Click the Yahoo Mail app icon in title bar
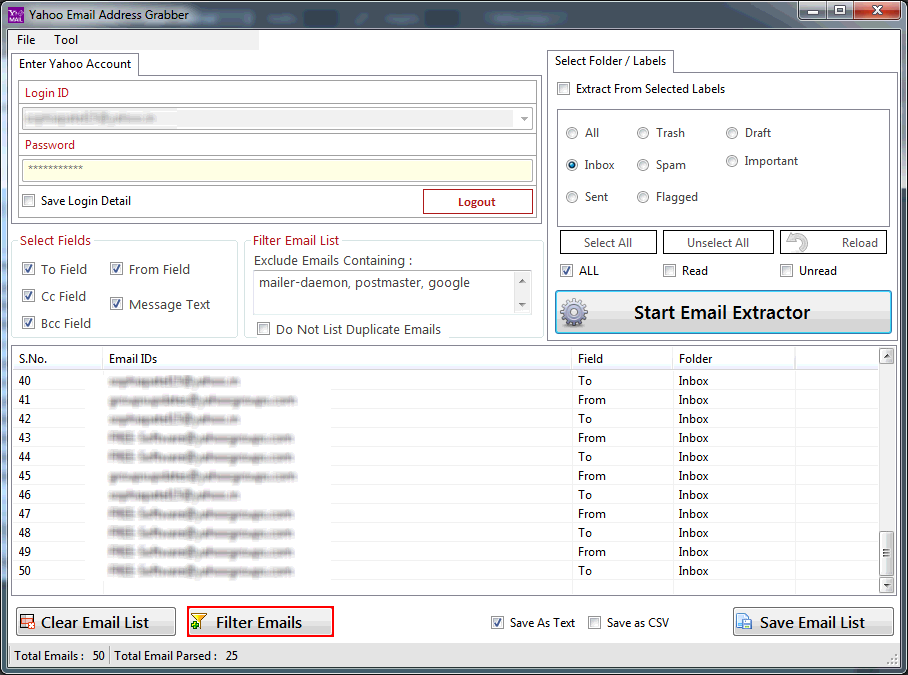The width and height of the screenshot is (908, 675). coord(16,15)
